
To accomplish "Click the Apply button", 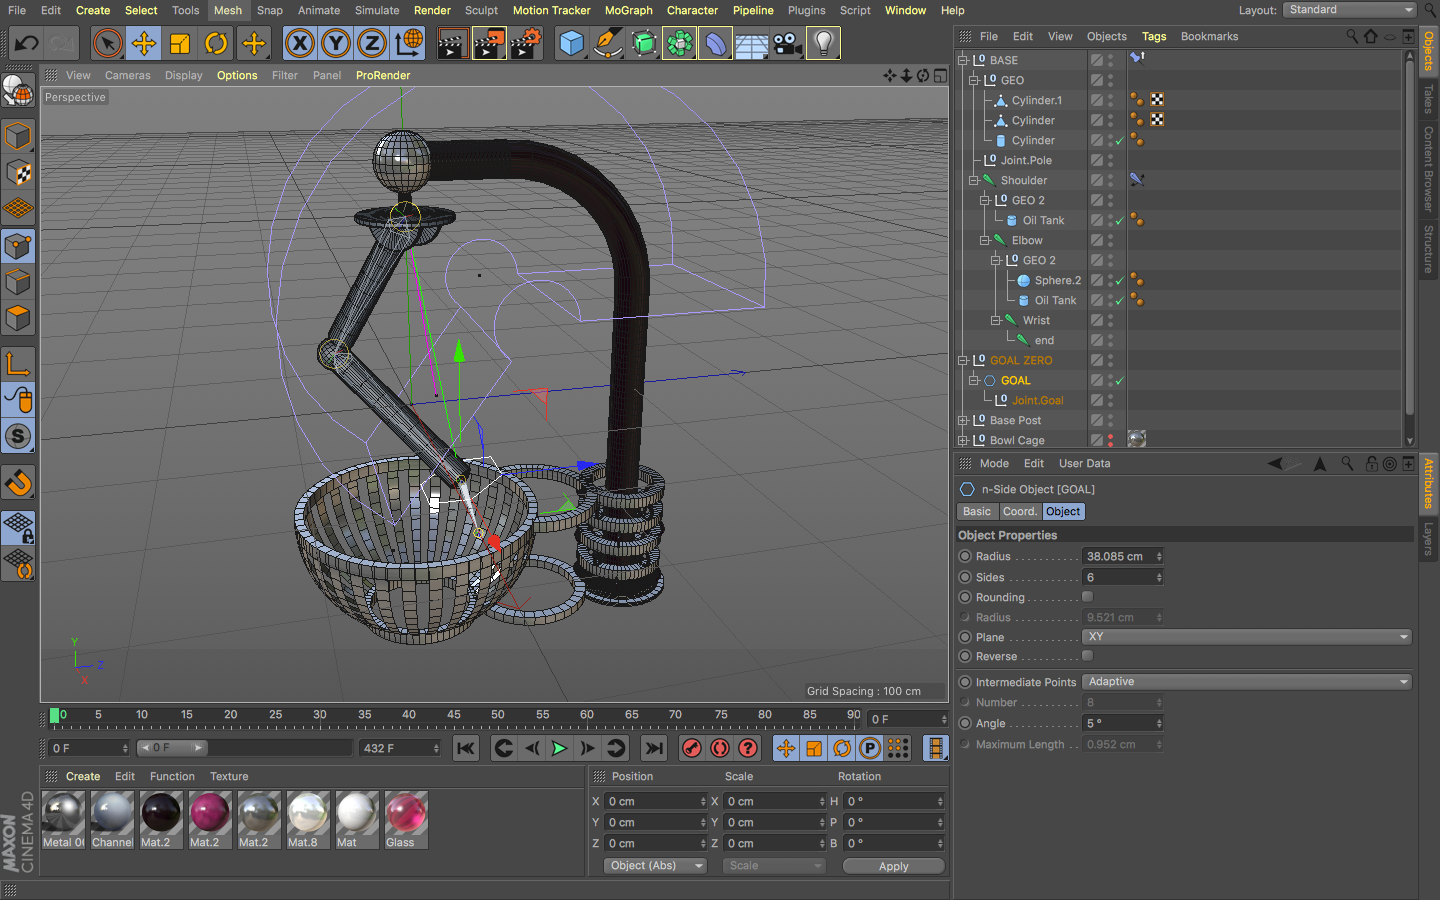I will pyautogui.click(x=893, y=866).
